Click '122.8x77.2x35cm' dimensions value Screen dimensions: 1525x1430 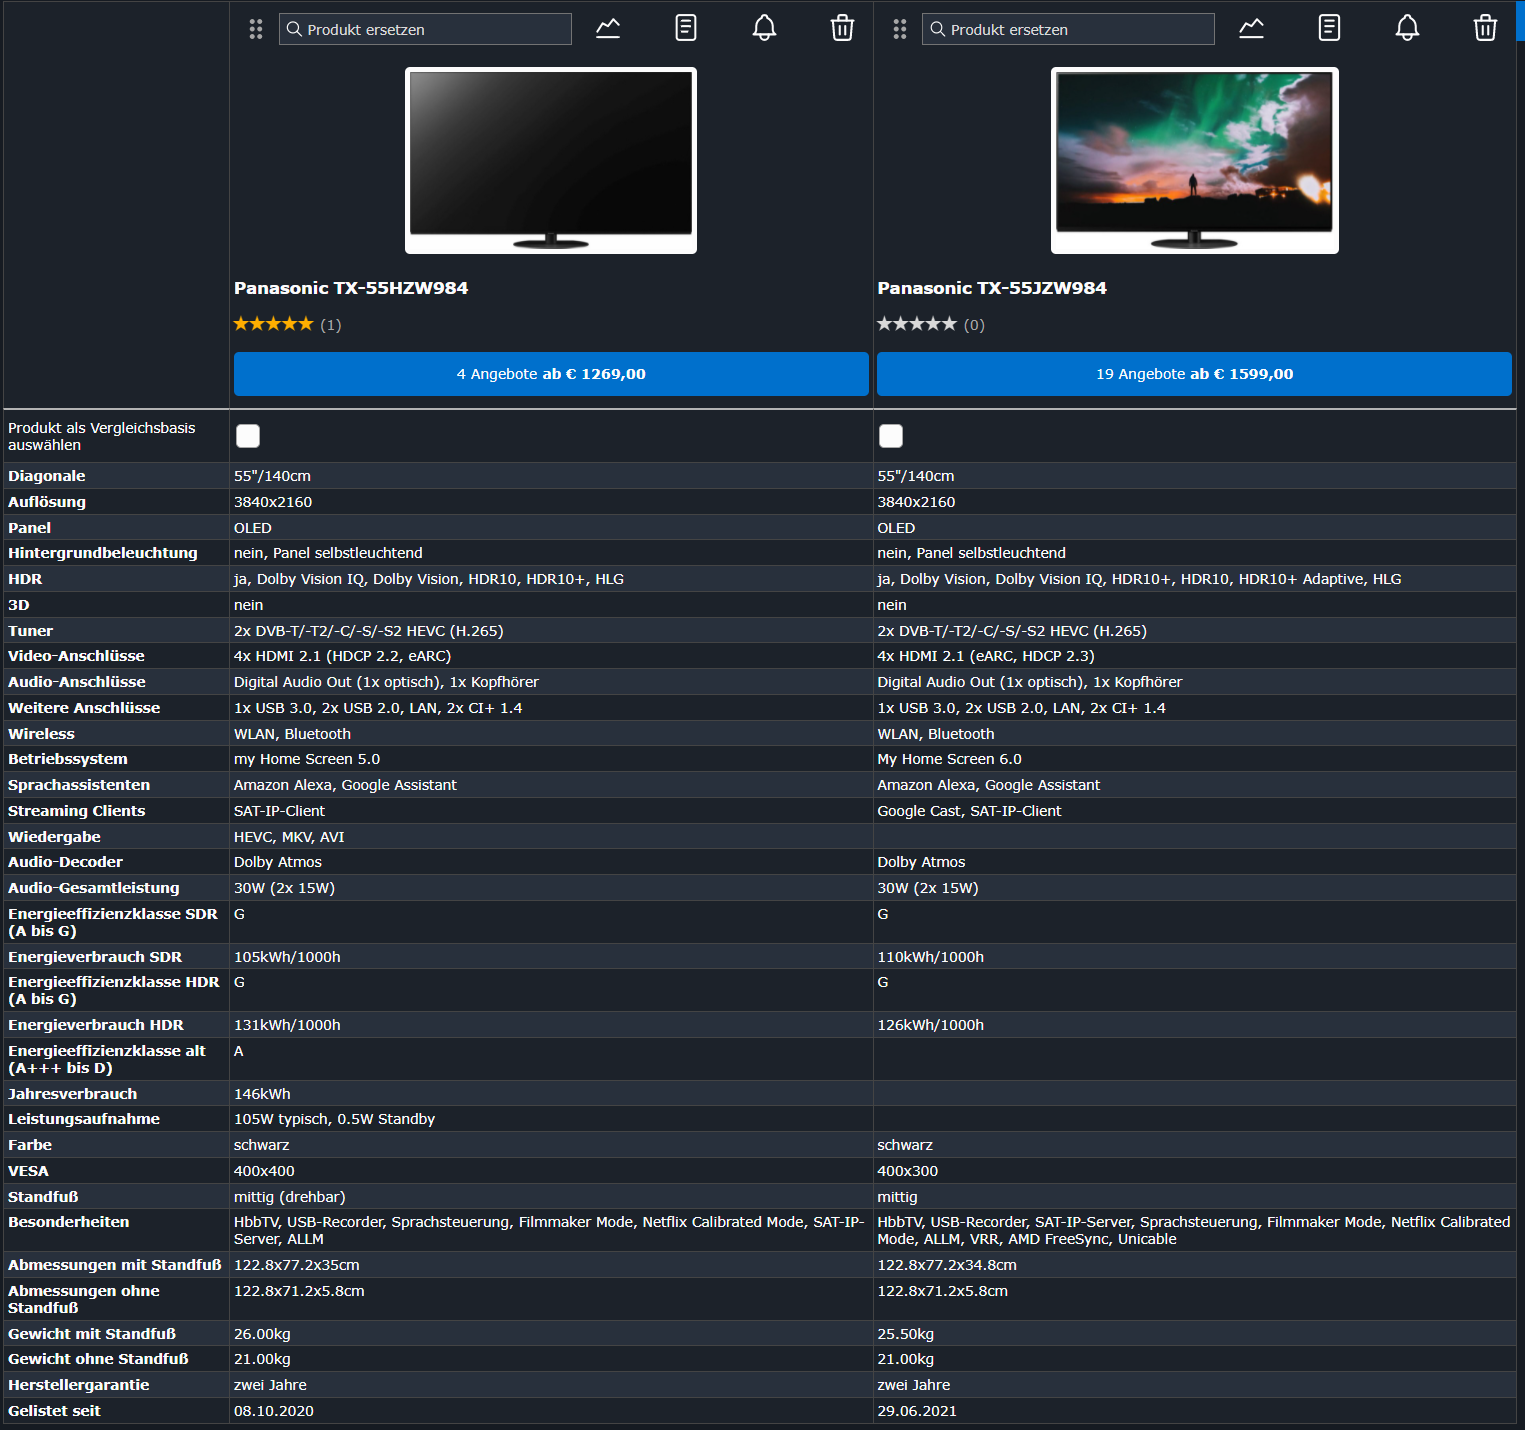pyautogui.click(x=297, y=1265)
